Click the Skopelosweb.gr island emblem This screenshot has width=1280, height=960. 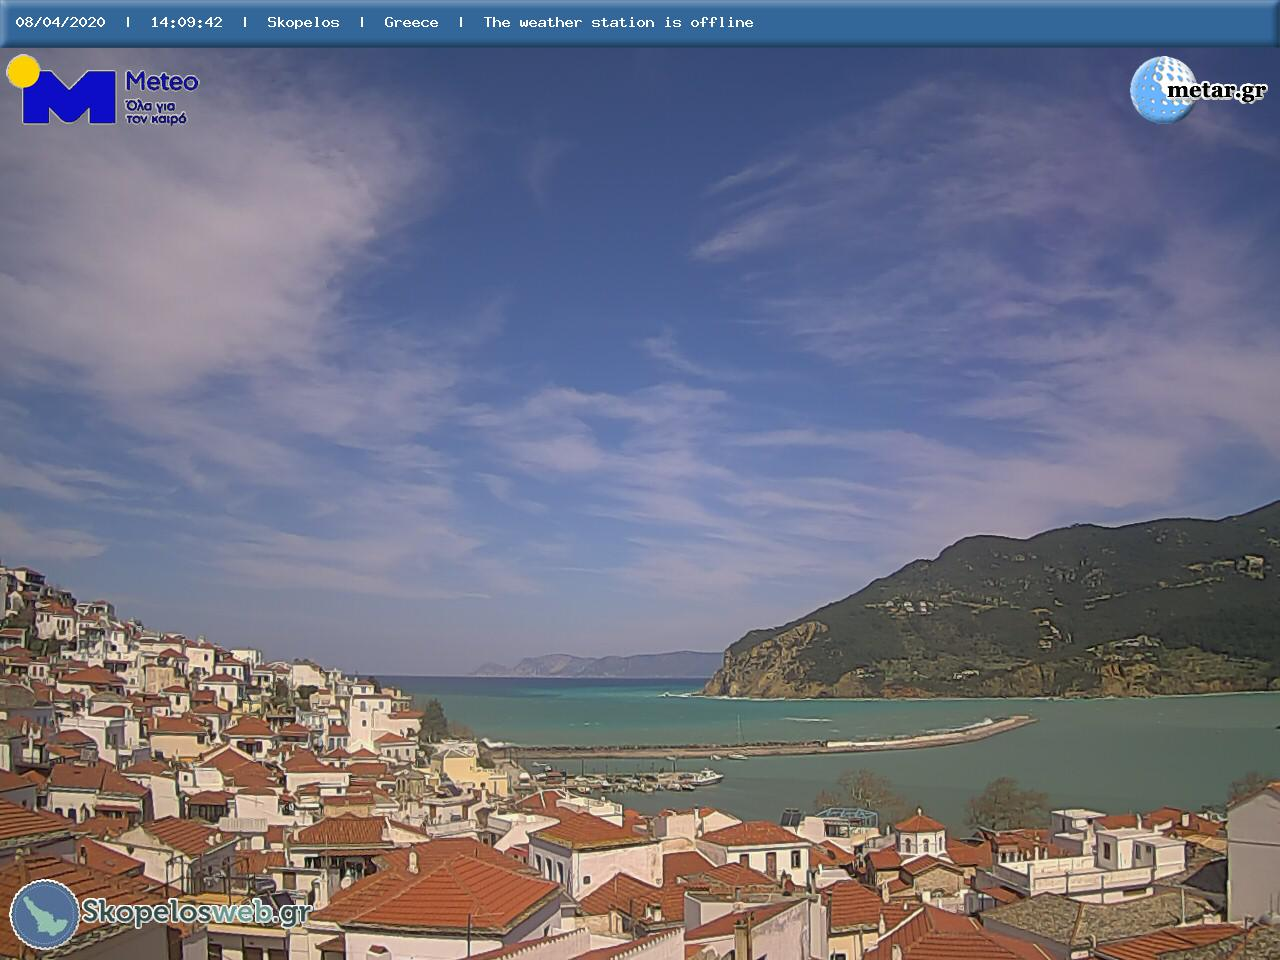point(45,914)
